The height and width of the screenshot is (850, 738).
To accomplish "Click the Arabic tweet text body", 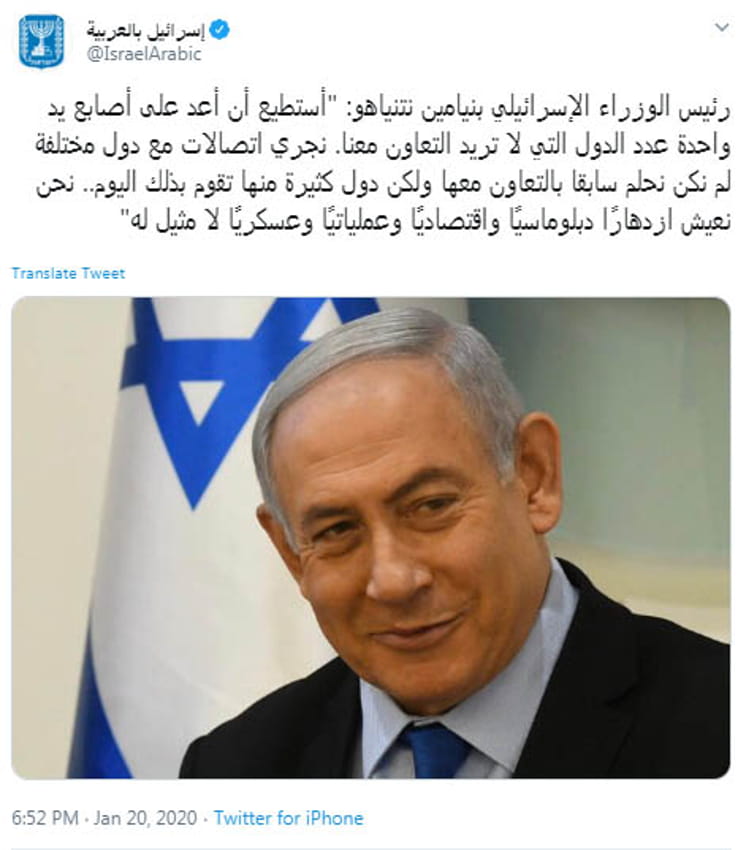I will (x=383, y=164).
